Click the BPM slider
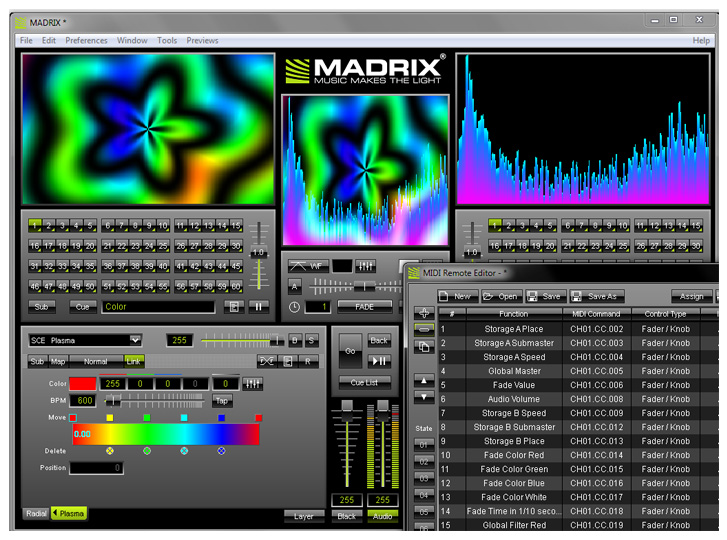Image resolution: width=727 pixels, height=540 pixels. pos(154,400)
